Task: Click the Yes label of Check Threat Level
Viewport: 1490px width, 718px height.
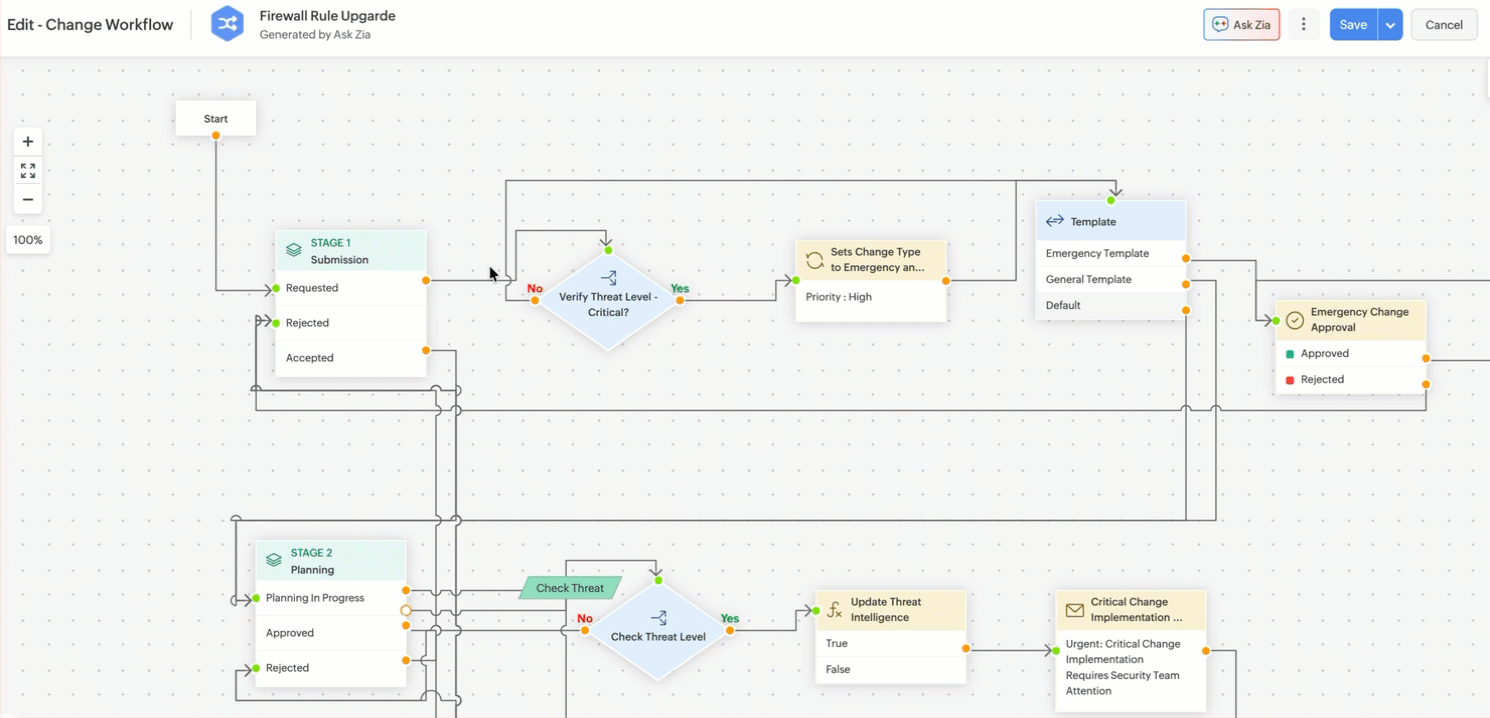Action: point(730,619)
